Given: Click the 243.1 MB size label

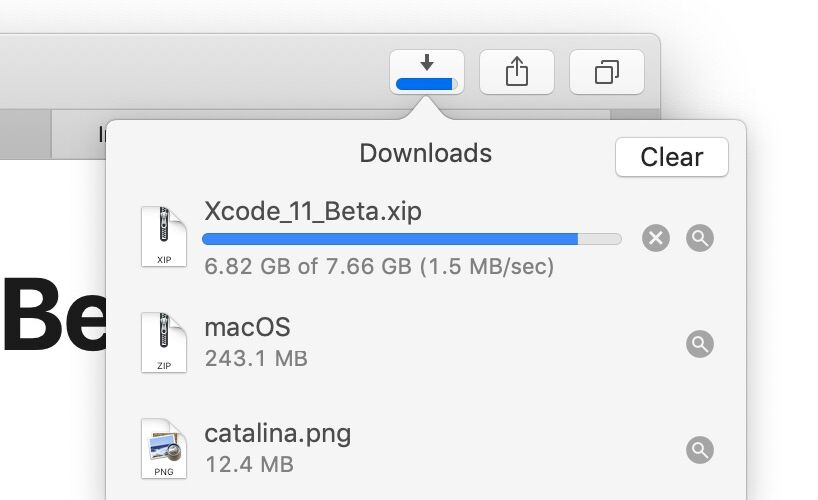Looking at the screenshot, I should point(256,359).
